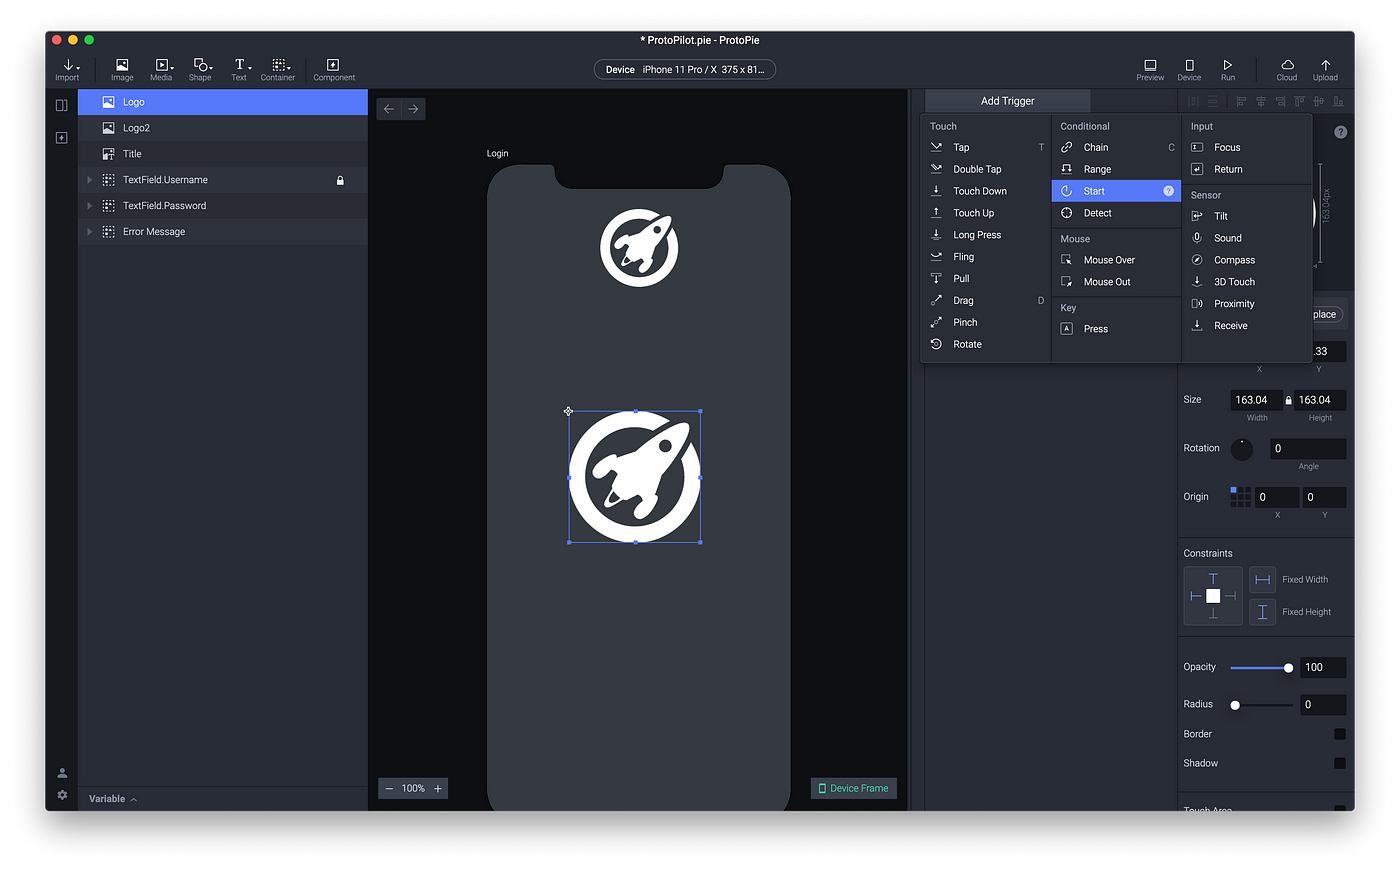
Task: Choose the Range conditional trigger
Action: click(x=1116, y=169)
